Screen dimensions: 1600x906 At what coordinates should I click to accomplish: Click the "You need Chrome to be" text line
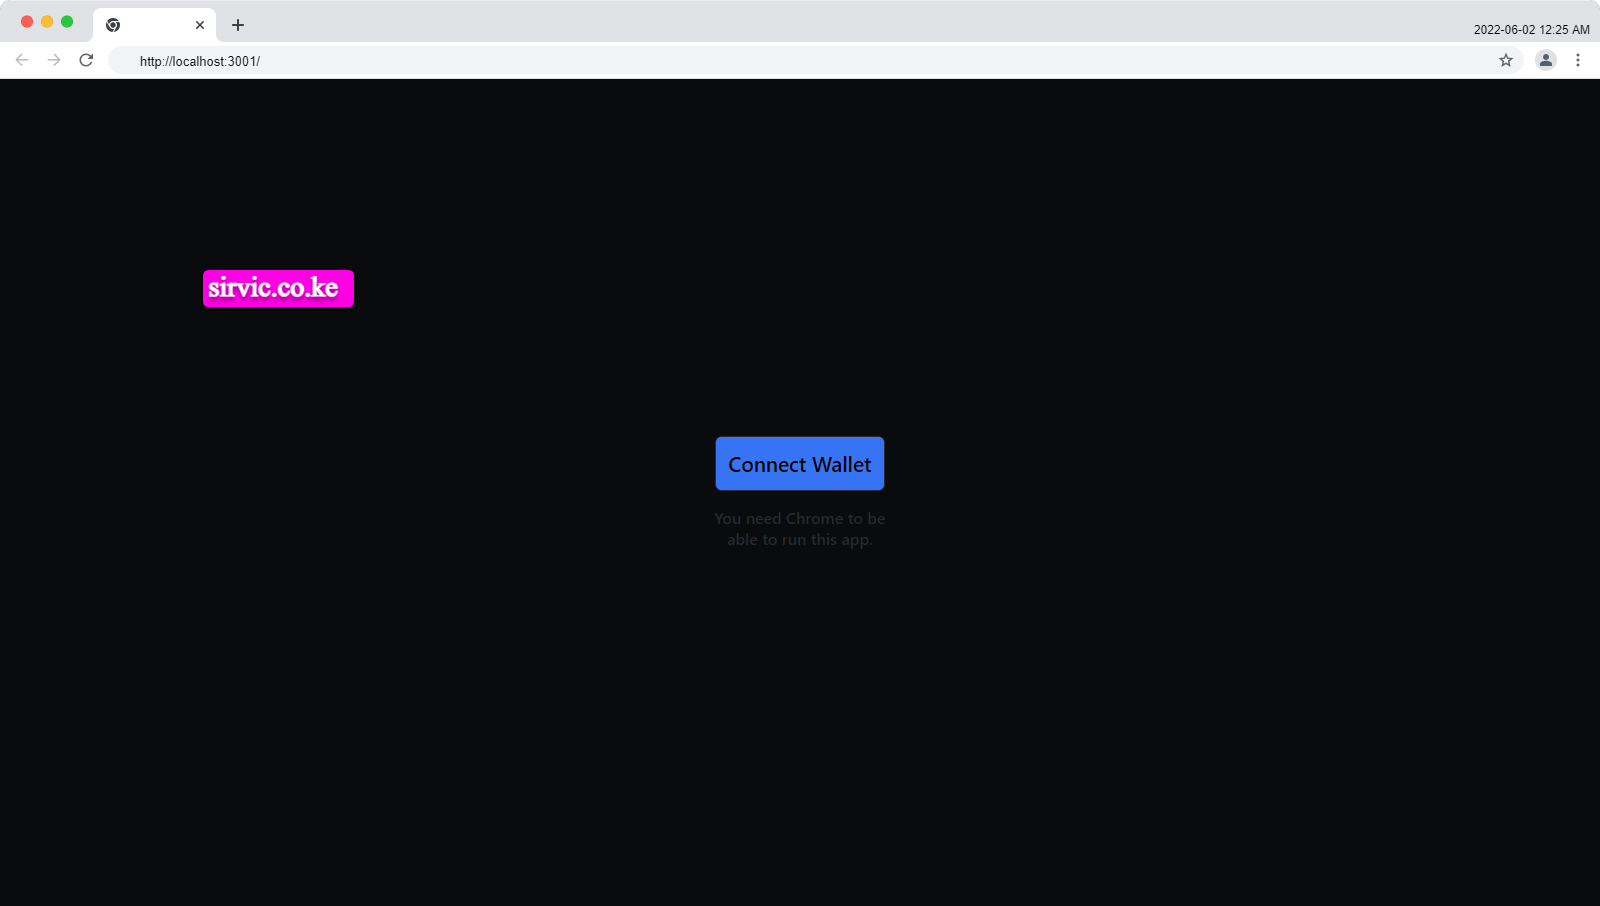click(x=799, y=518)
